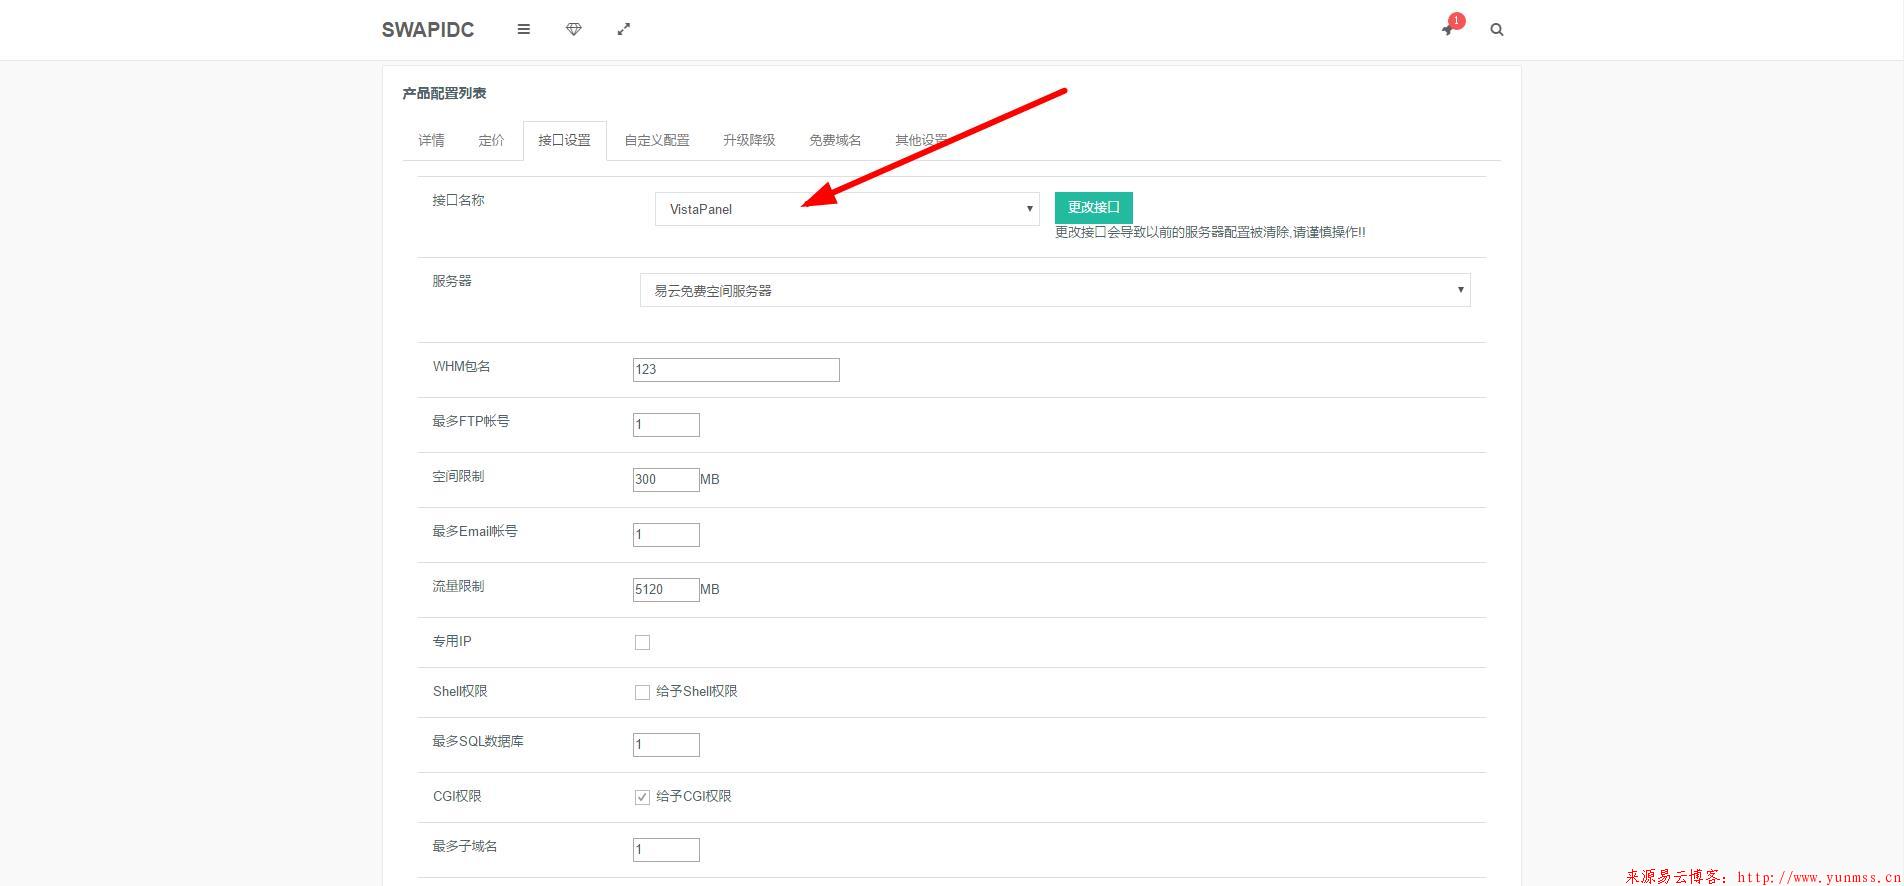Click the 接口名称 label

pyautogui.click(x=458, y=200)
